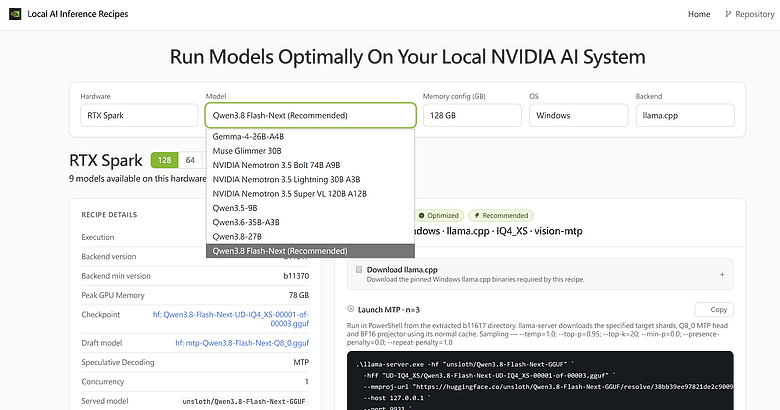Go to the Home page link
780x410 pixels.
click(x=699, y=14)
